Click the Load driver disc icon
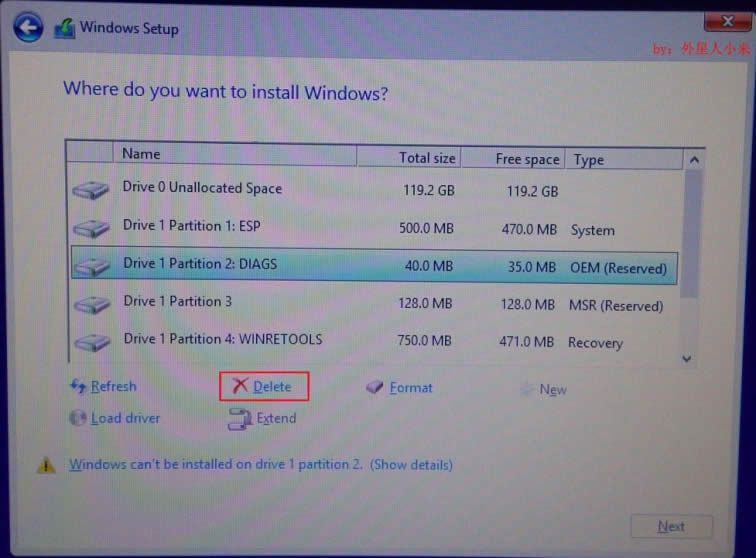 [x=78, y=418]
